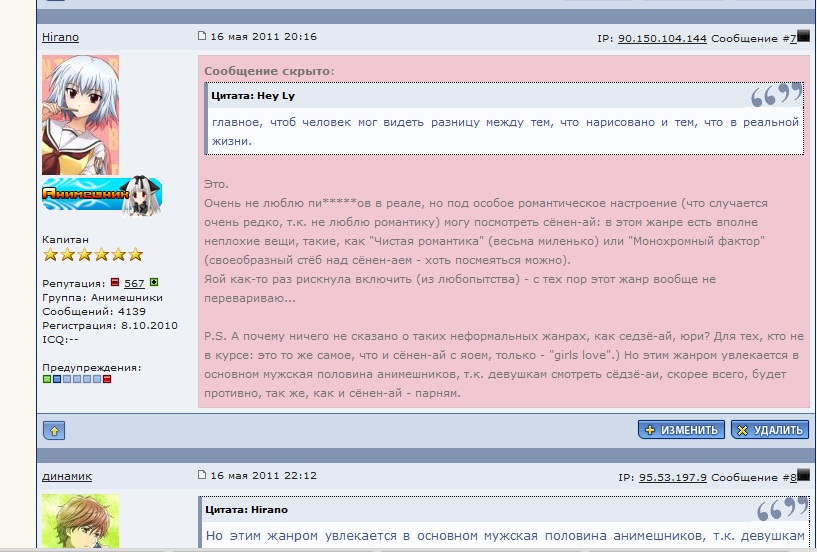This screenshot has height=552, width=817.
Task: Click the Капитан gold star rating
Action: pyautogui.click(x=93, y=255)
